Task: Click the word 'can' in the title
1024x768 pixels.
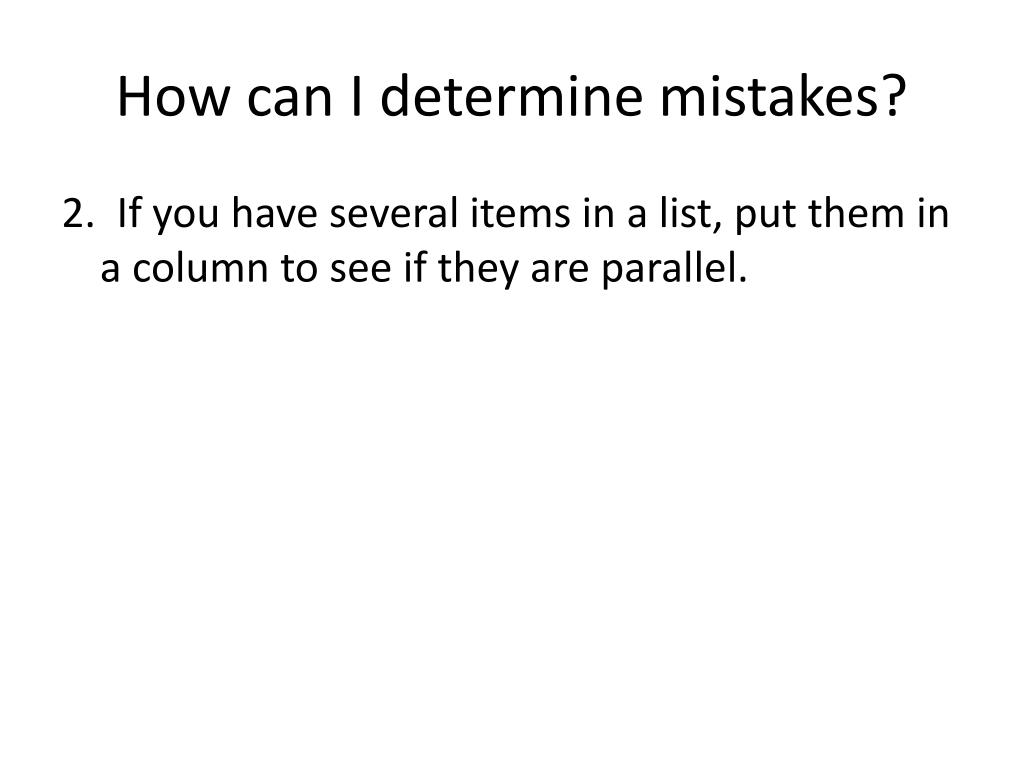Action: pos(289,98)
